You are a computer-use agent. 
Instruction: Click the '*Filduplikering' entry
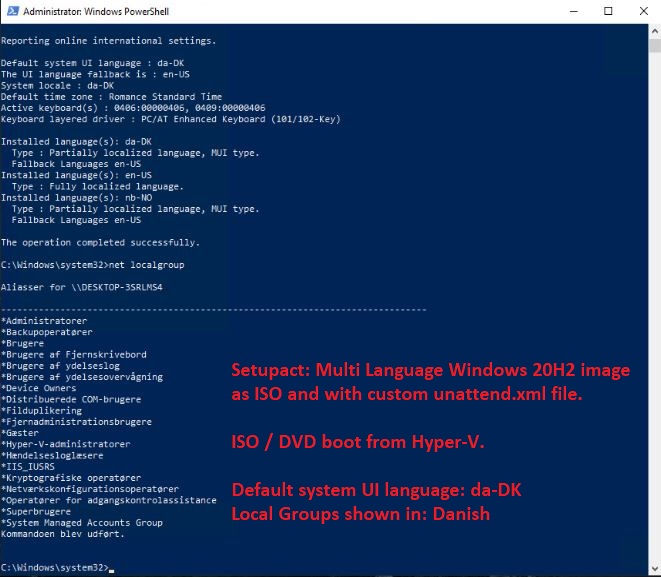[41, 411]
